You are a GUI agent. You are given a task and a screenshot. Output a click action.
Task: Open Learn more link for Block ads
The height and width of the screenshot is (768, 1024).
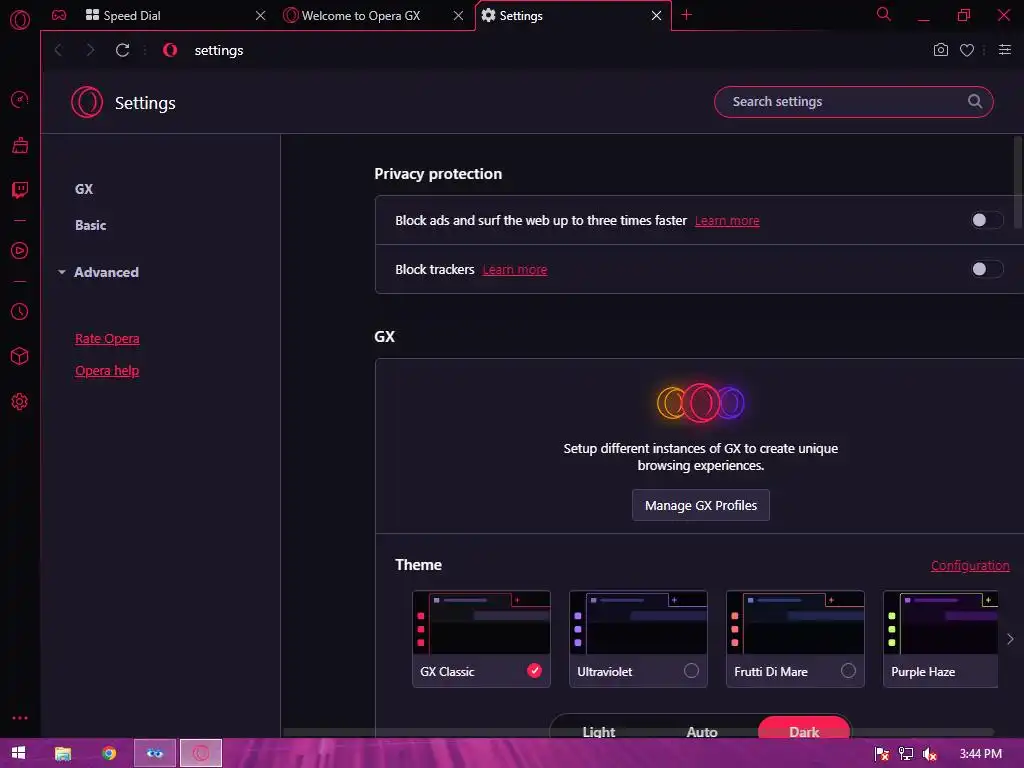point(727,221)
